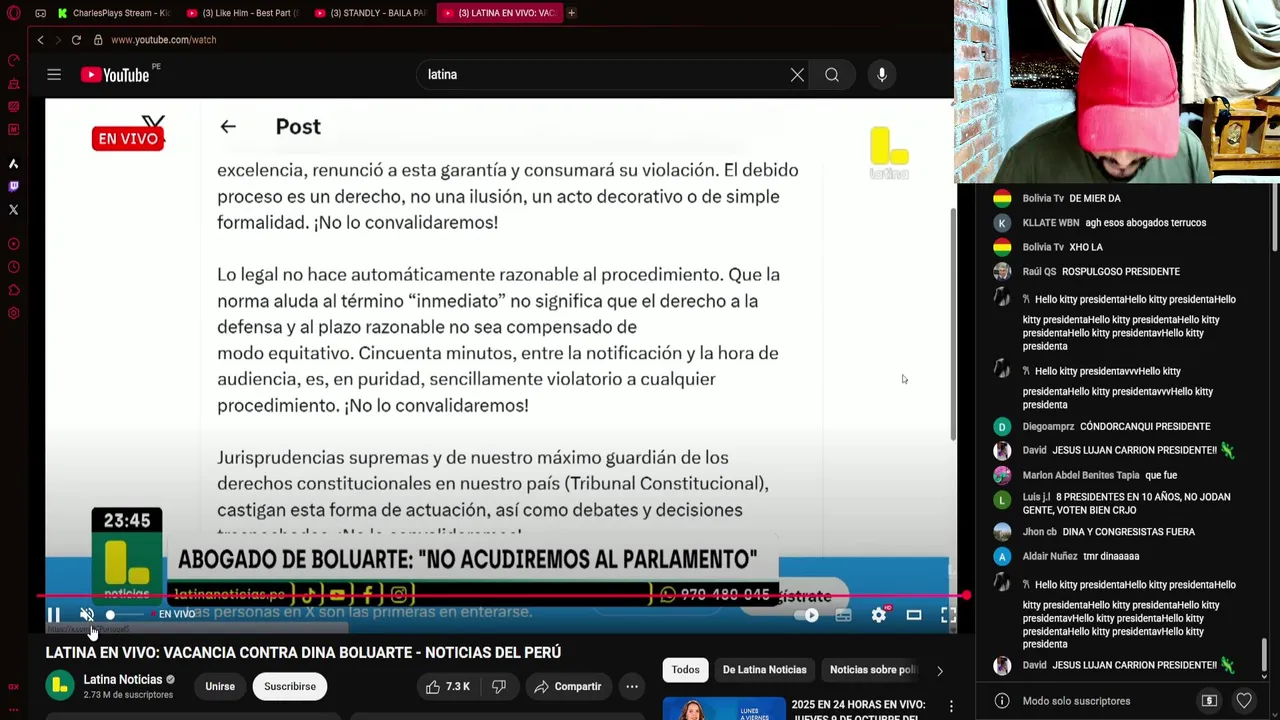Open more actions three-dot menu under the video
Image resolution: width=1280 pixels, height=720 pixels.
tap(632, 687)
